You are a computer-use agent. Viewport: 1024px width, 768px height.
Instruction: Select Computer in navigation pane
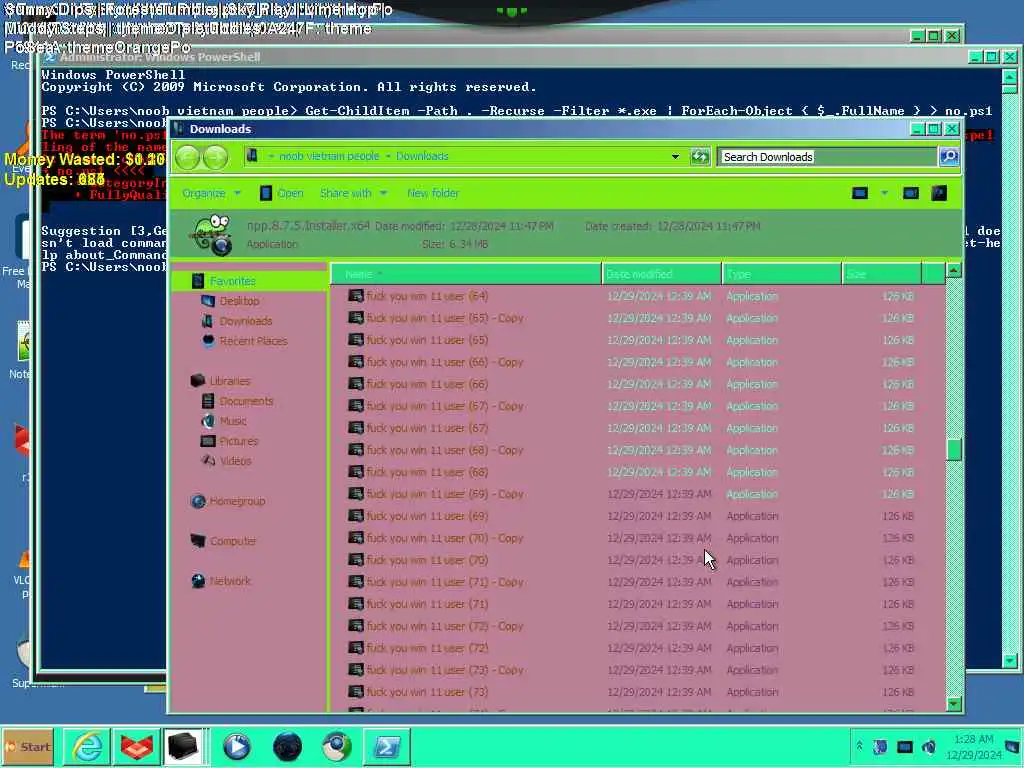[x=232, y=541]
